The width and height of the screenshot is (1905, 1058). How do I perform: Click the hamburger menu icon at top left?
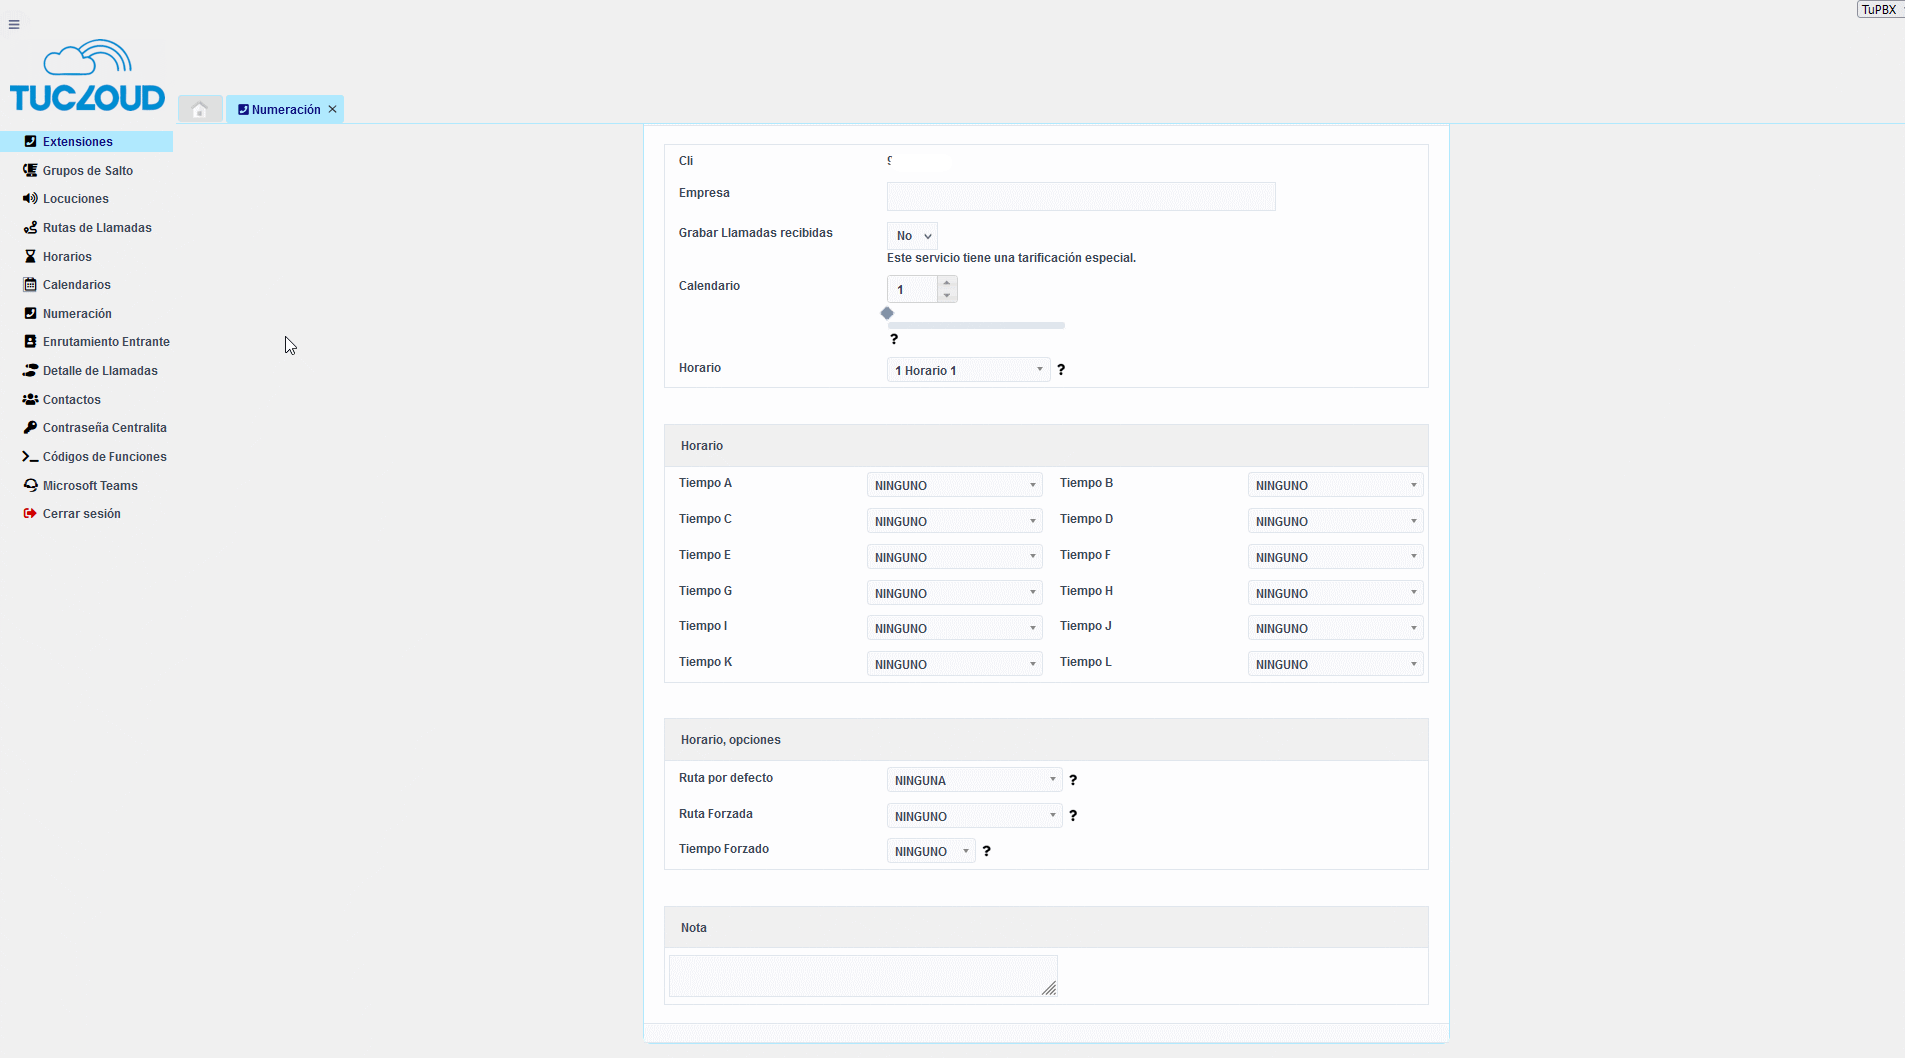14,25
